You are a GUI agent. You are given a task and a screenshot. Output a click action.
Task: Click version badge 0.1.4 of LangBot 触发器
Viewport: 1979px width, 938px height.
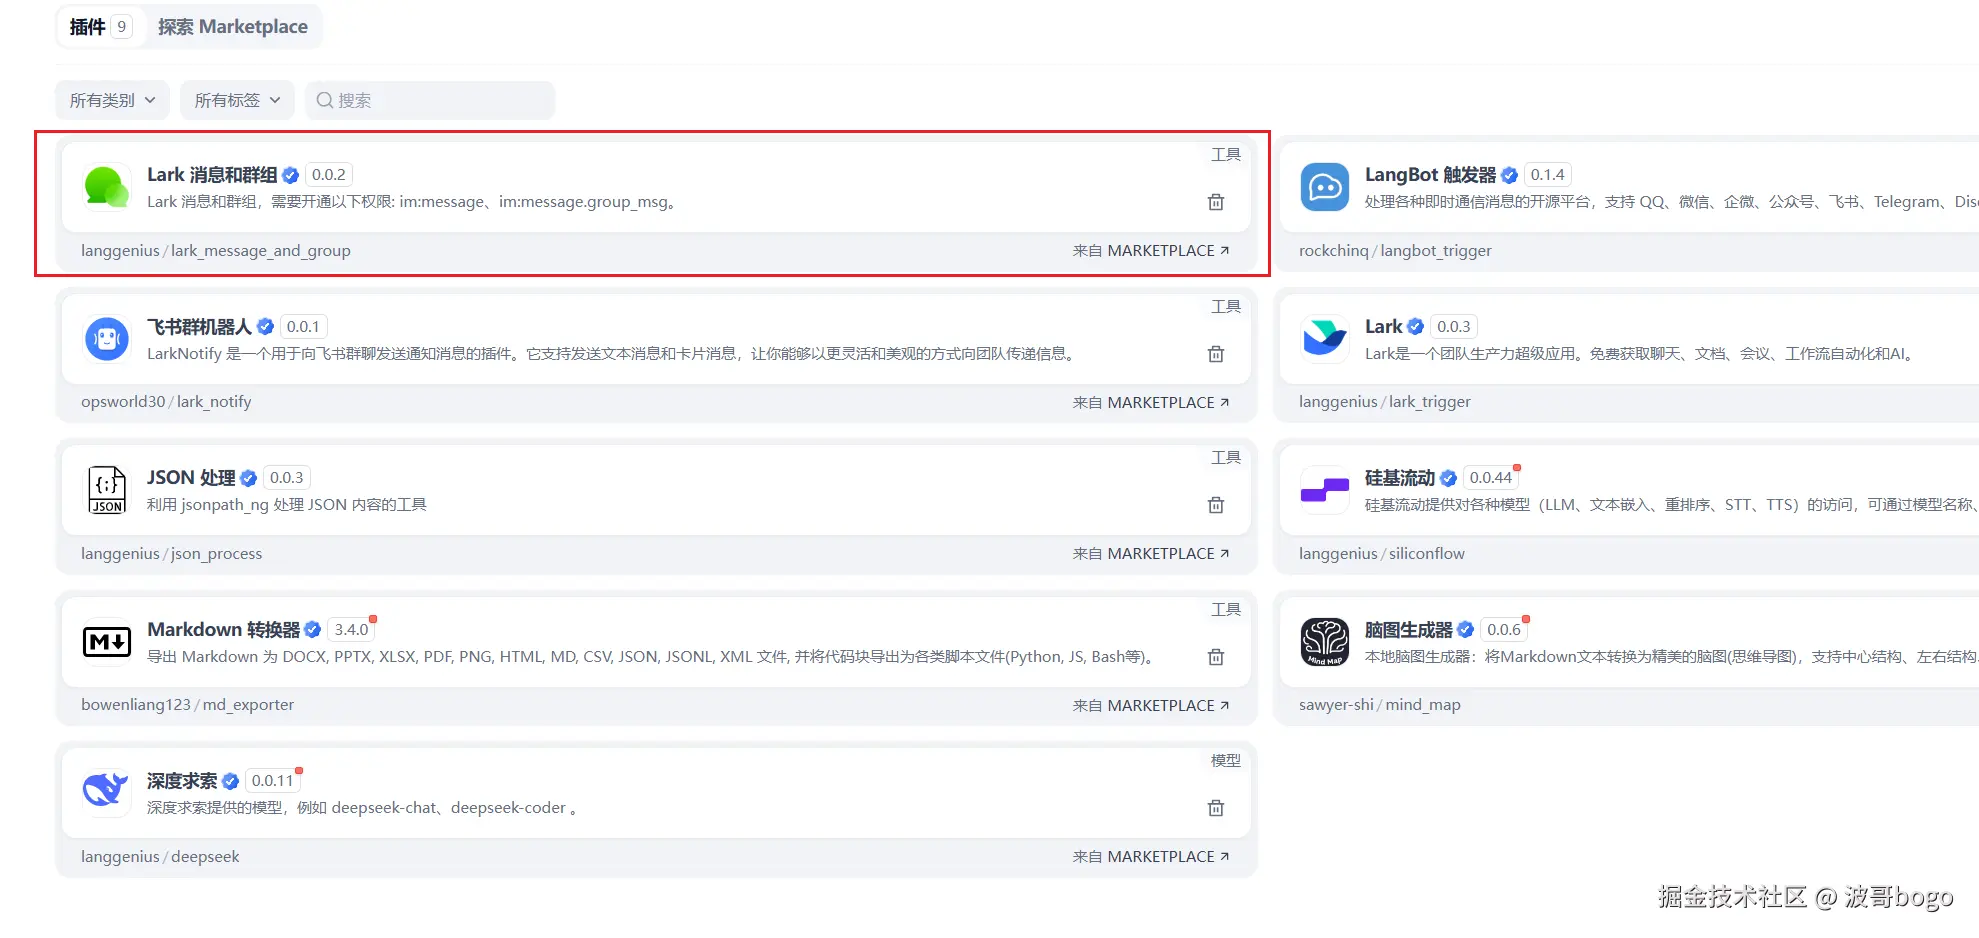tap(1547, 175)
